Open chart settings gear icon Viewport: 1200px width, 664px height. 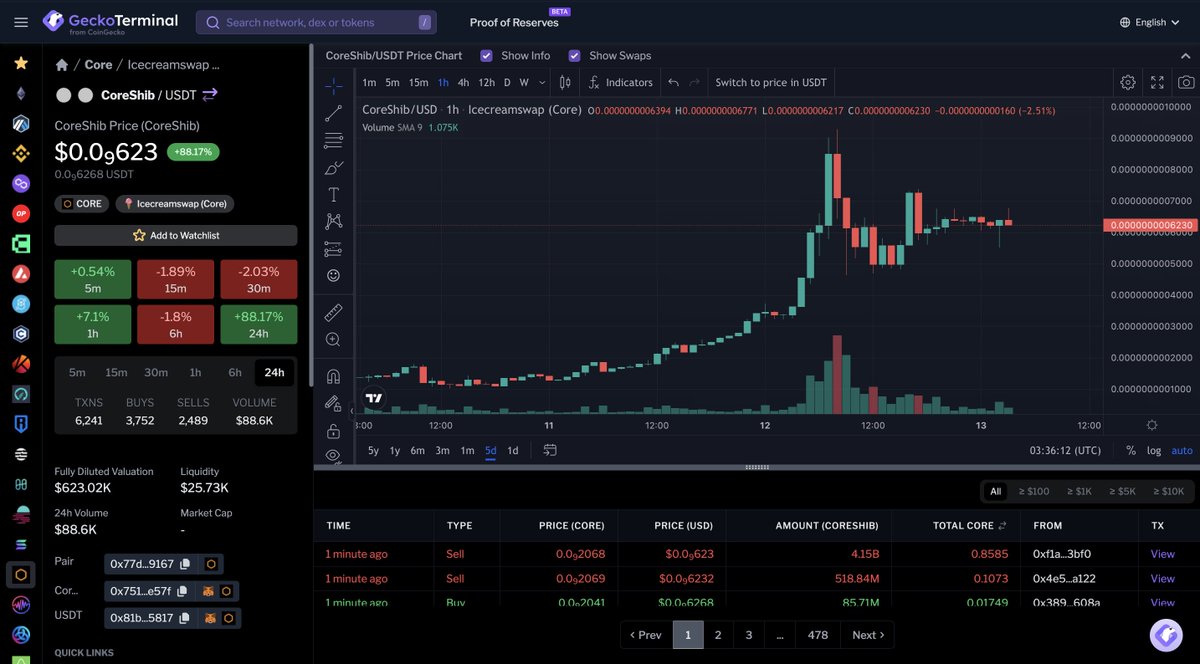(x=1128, y=82)
